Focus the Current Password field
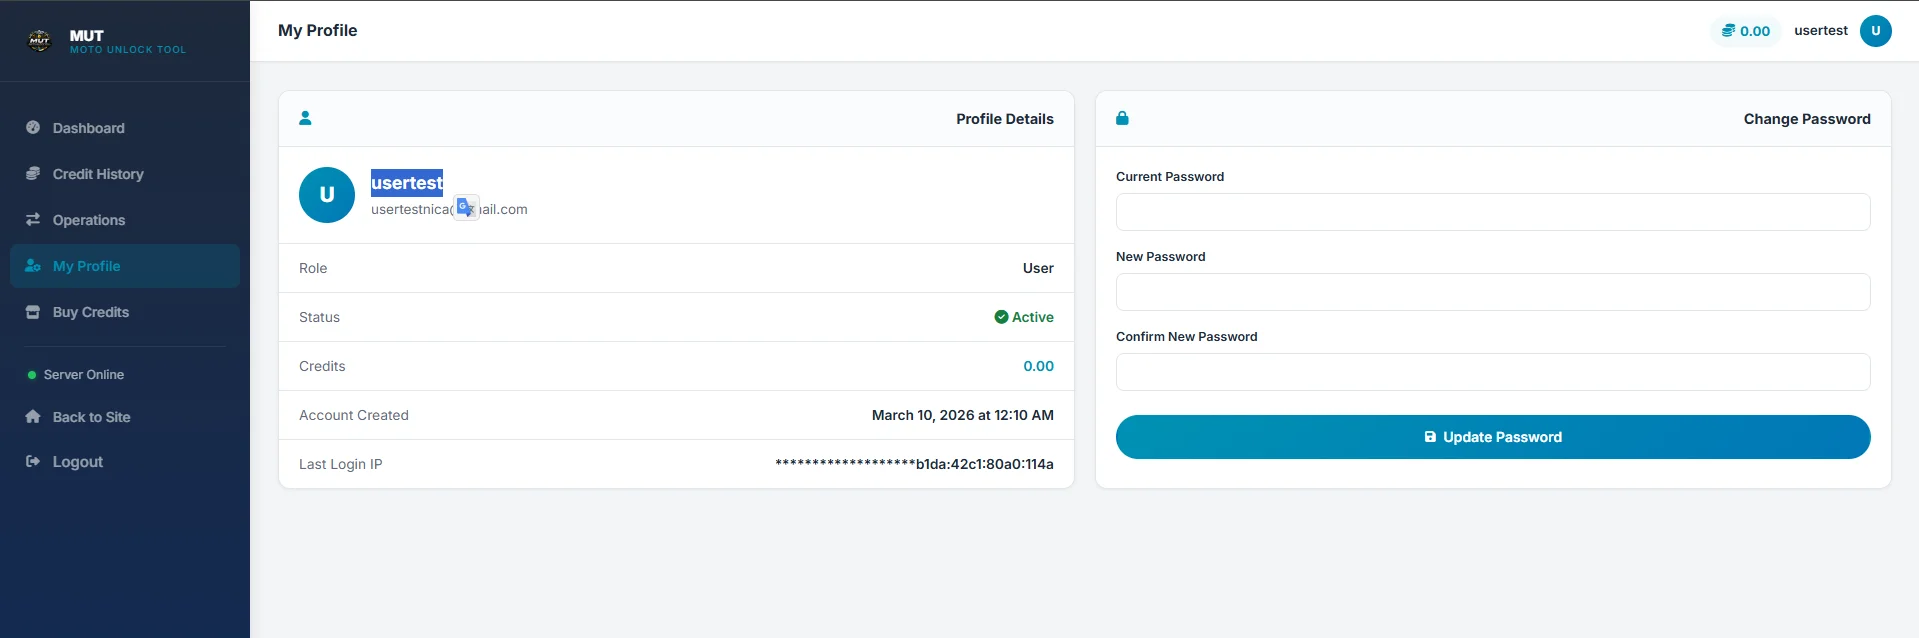 (x=1493, y=212)
